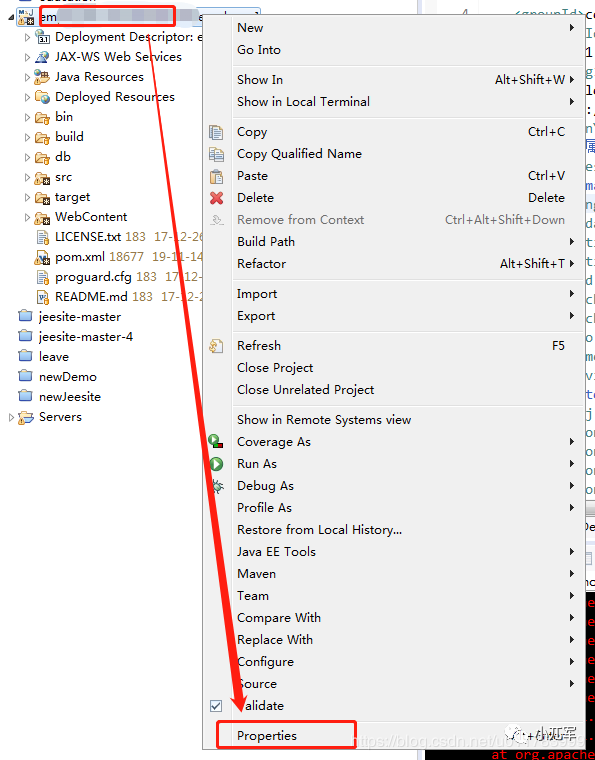
Task: Expand the Java Resources node
Action: (x=27, y=77)
